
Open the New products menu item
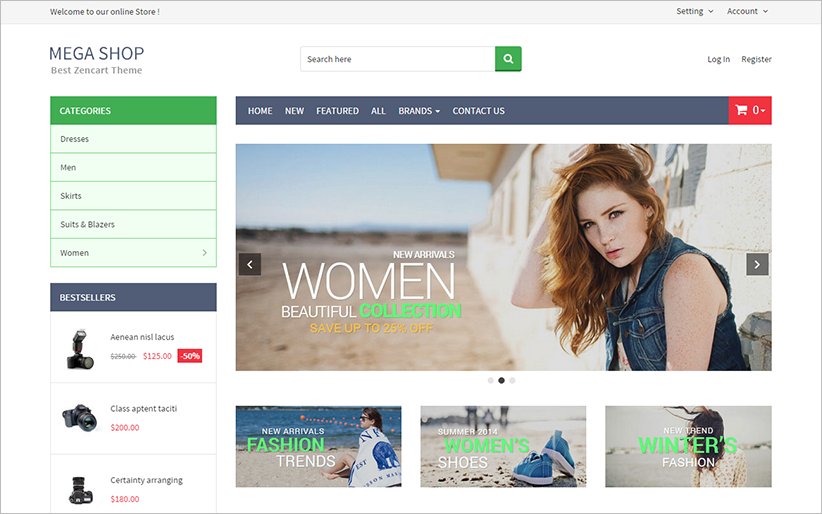(294, 111)
